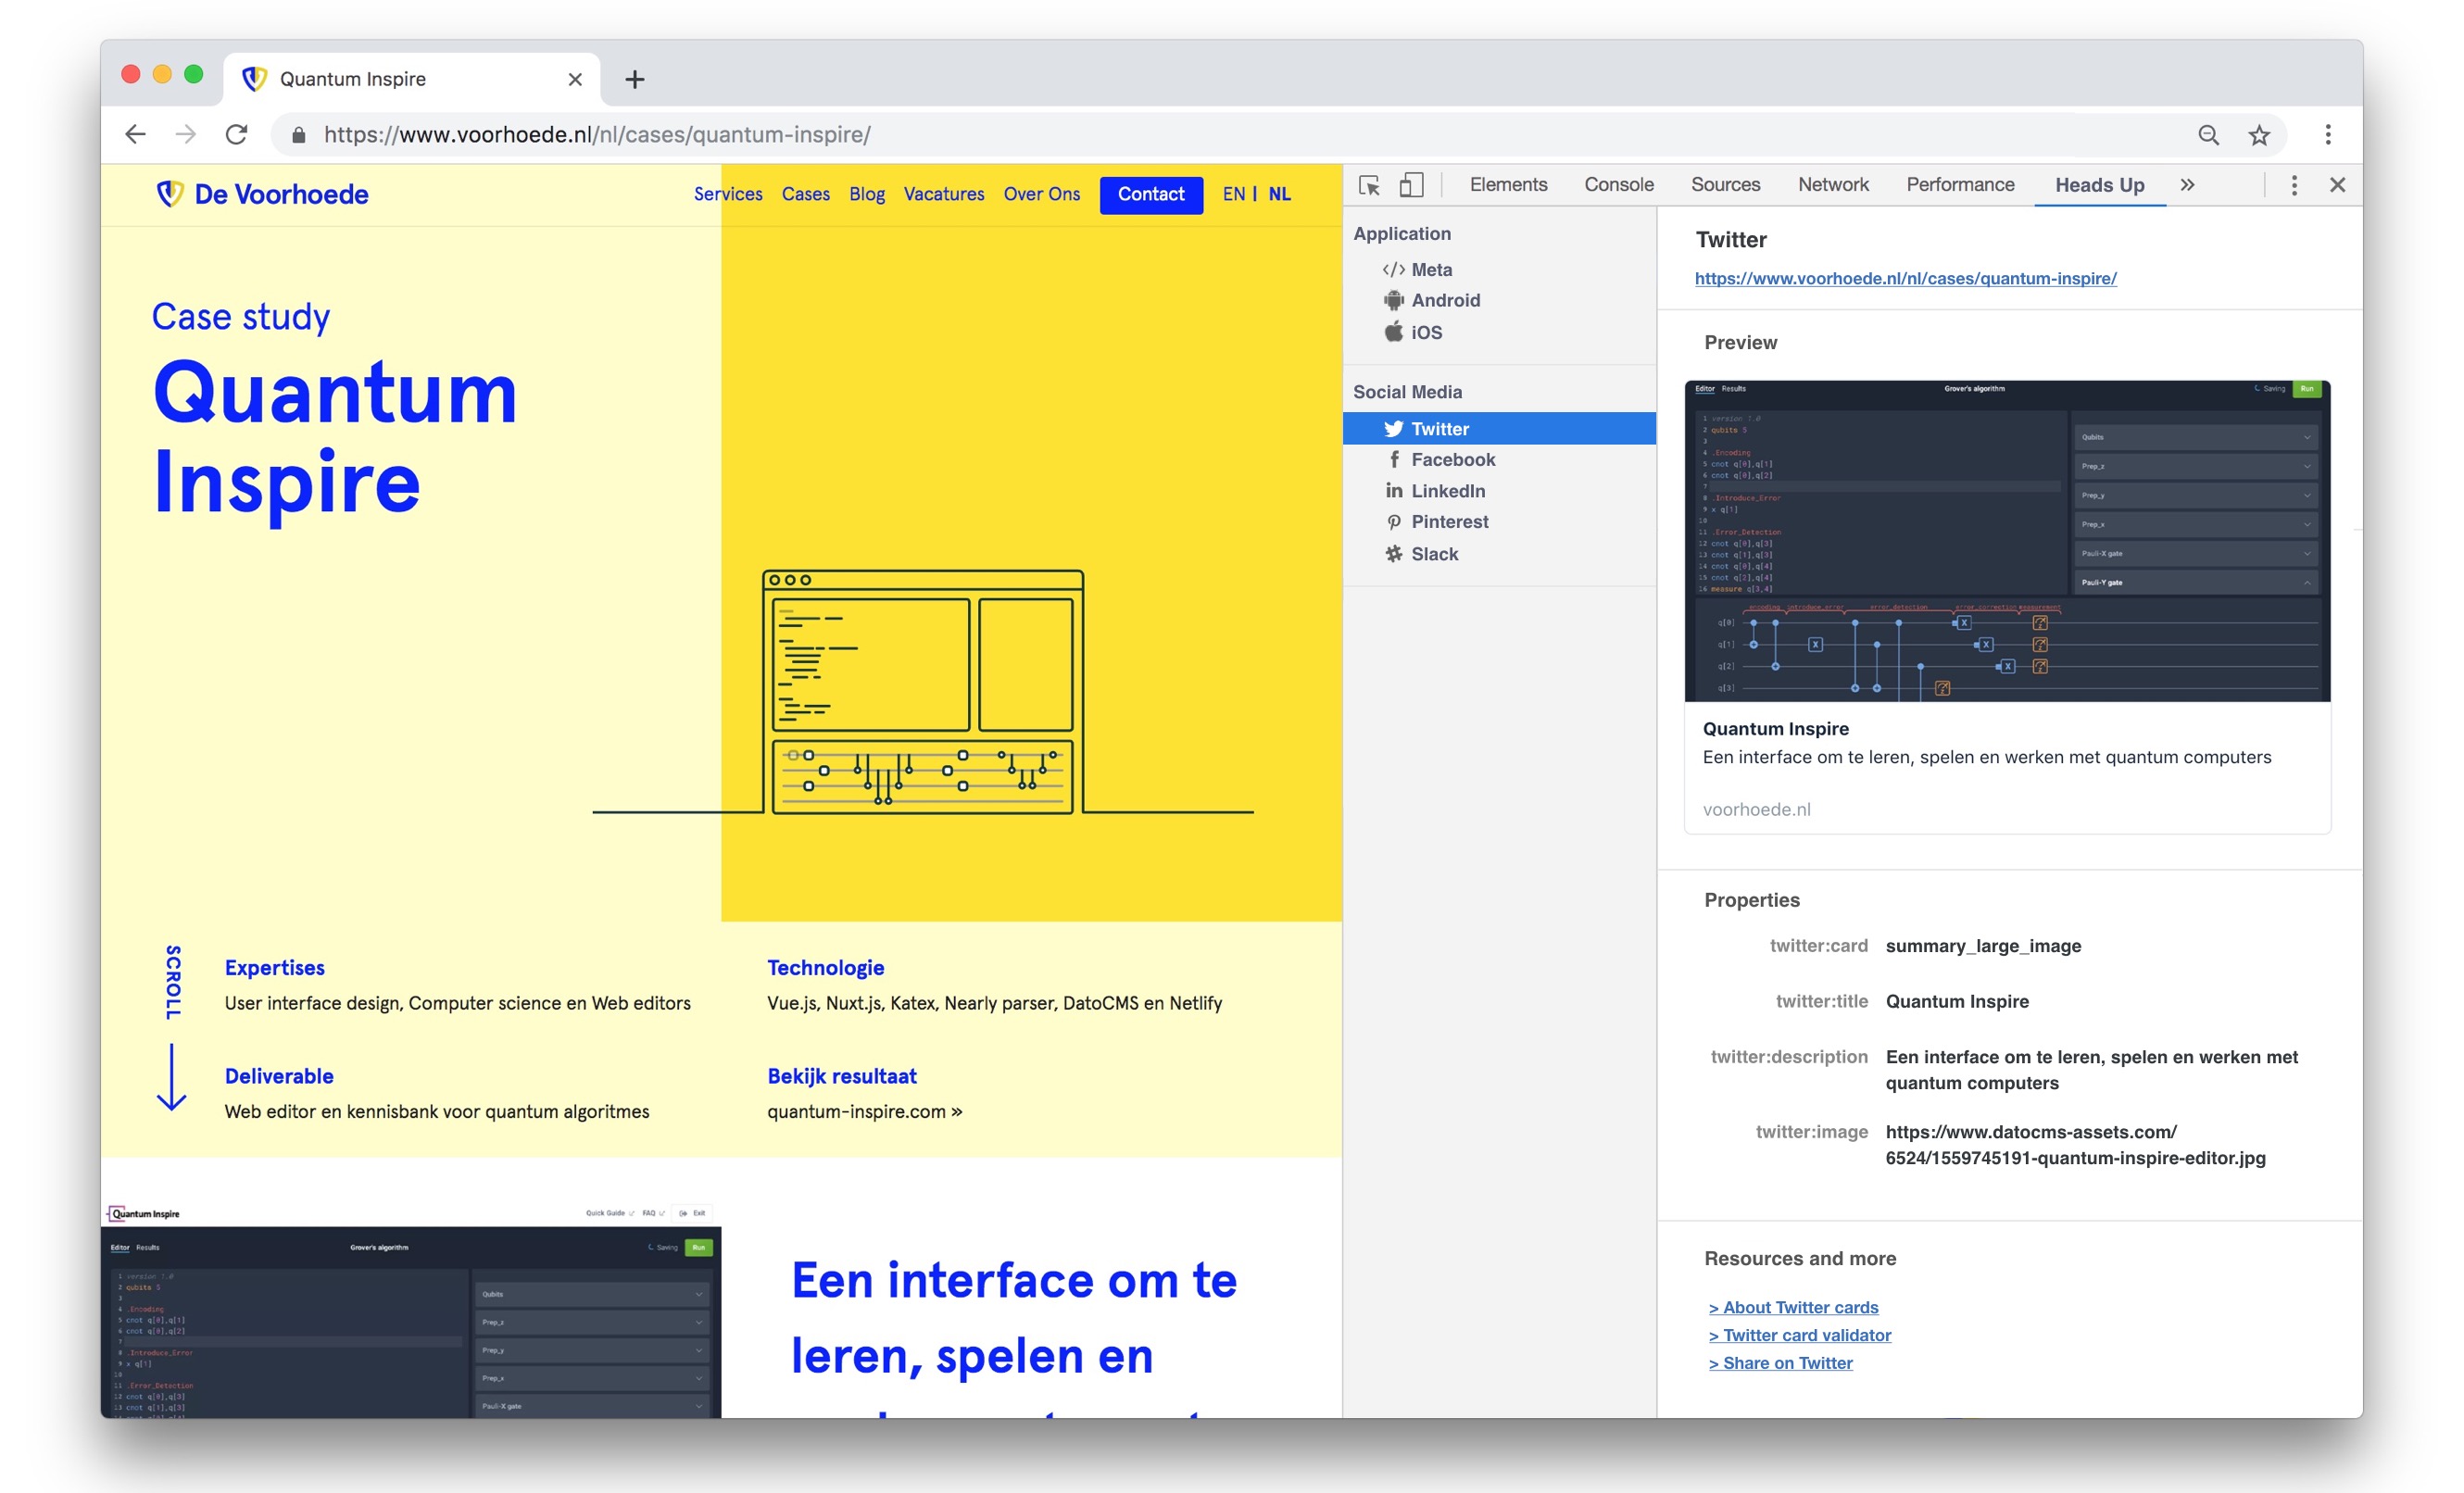Click the Technologie heading
This screenshot has width=2464, height=1493.
point(826,968)
